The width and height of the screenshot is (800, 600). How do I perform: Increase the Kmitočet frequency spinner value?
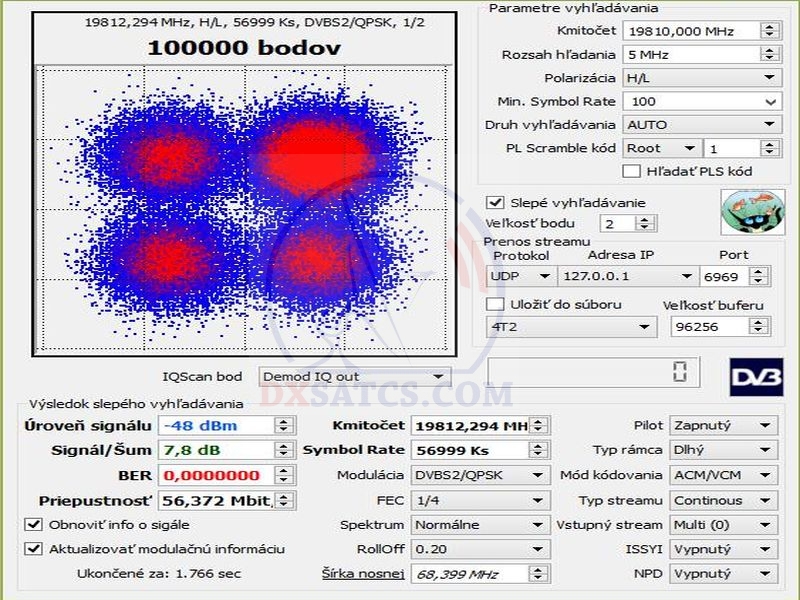[769, 26]
